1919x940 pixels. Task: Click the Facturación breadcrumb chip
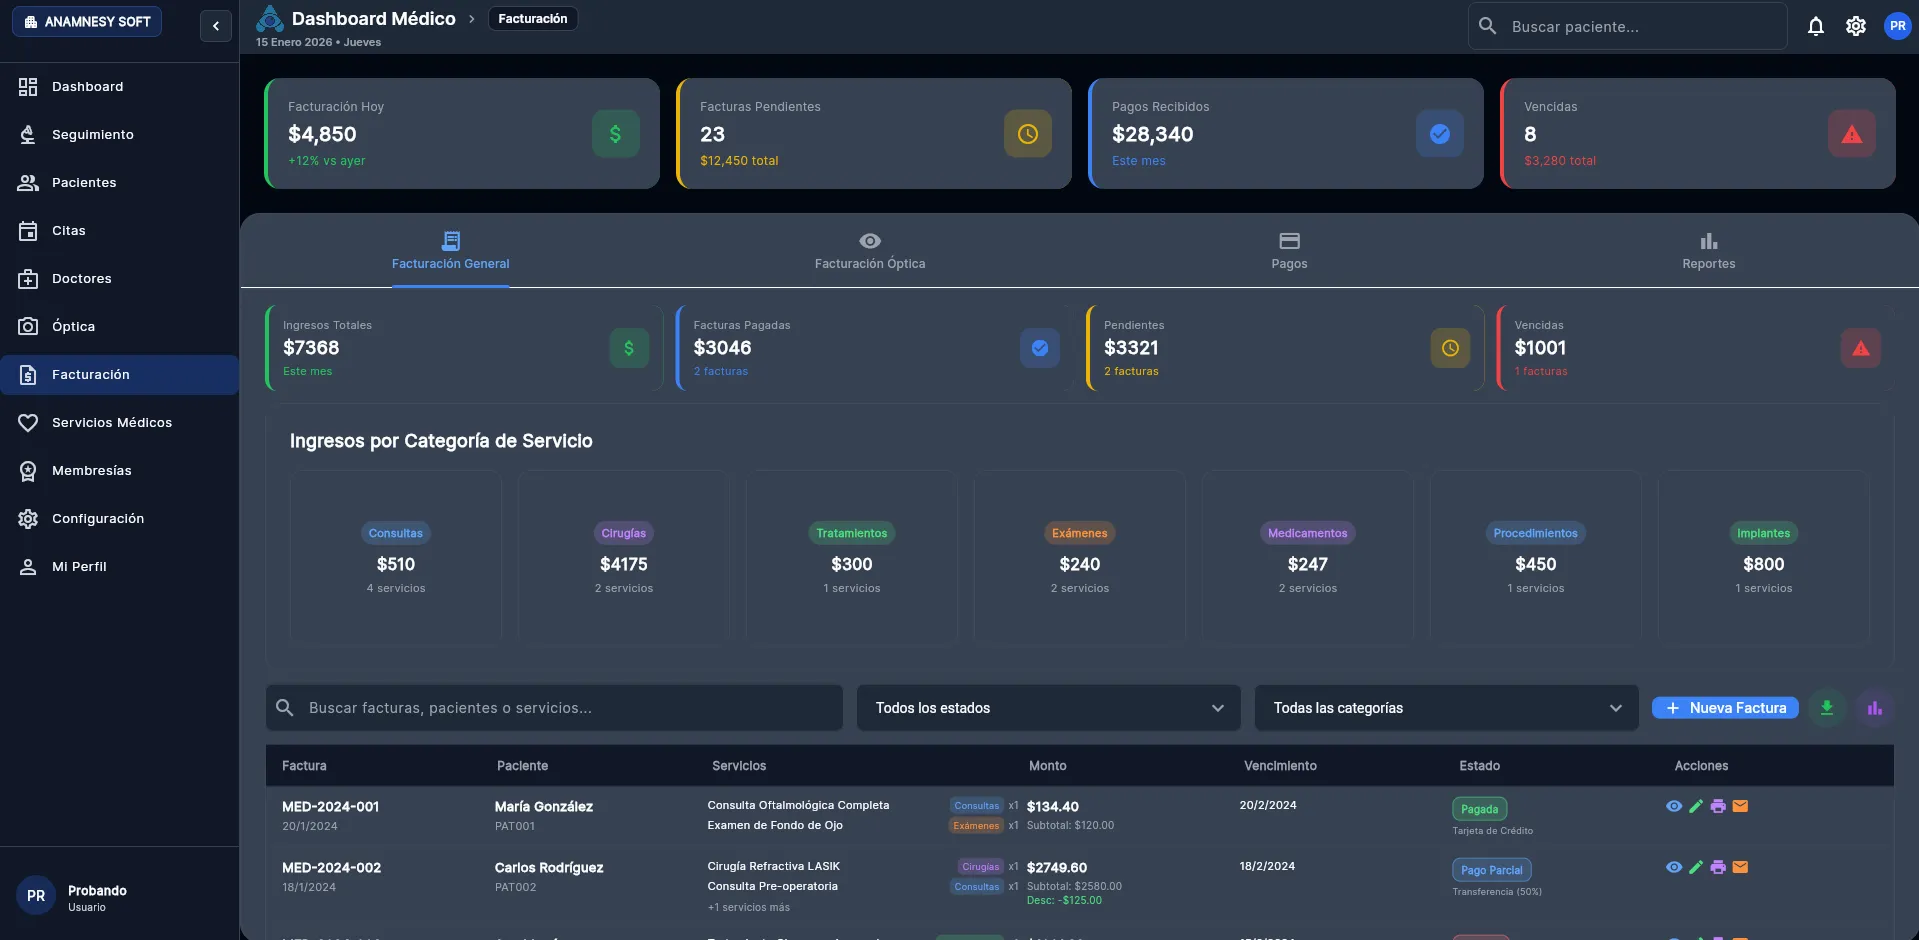click(x=532, y=19)
